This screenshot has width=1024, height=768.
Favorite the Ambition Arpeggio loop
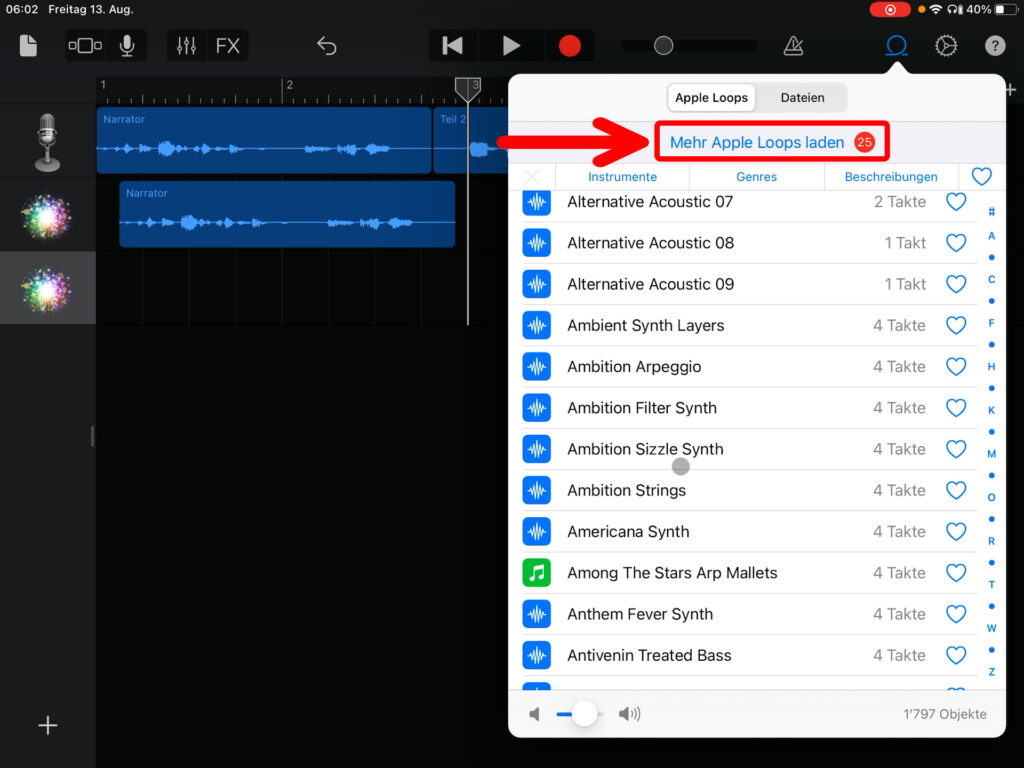tap(956, 367)
